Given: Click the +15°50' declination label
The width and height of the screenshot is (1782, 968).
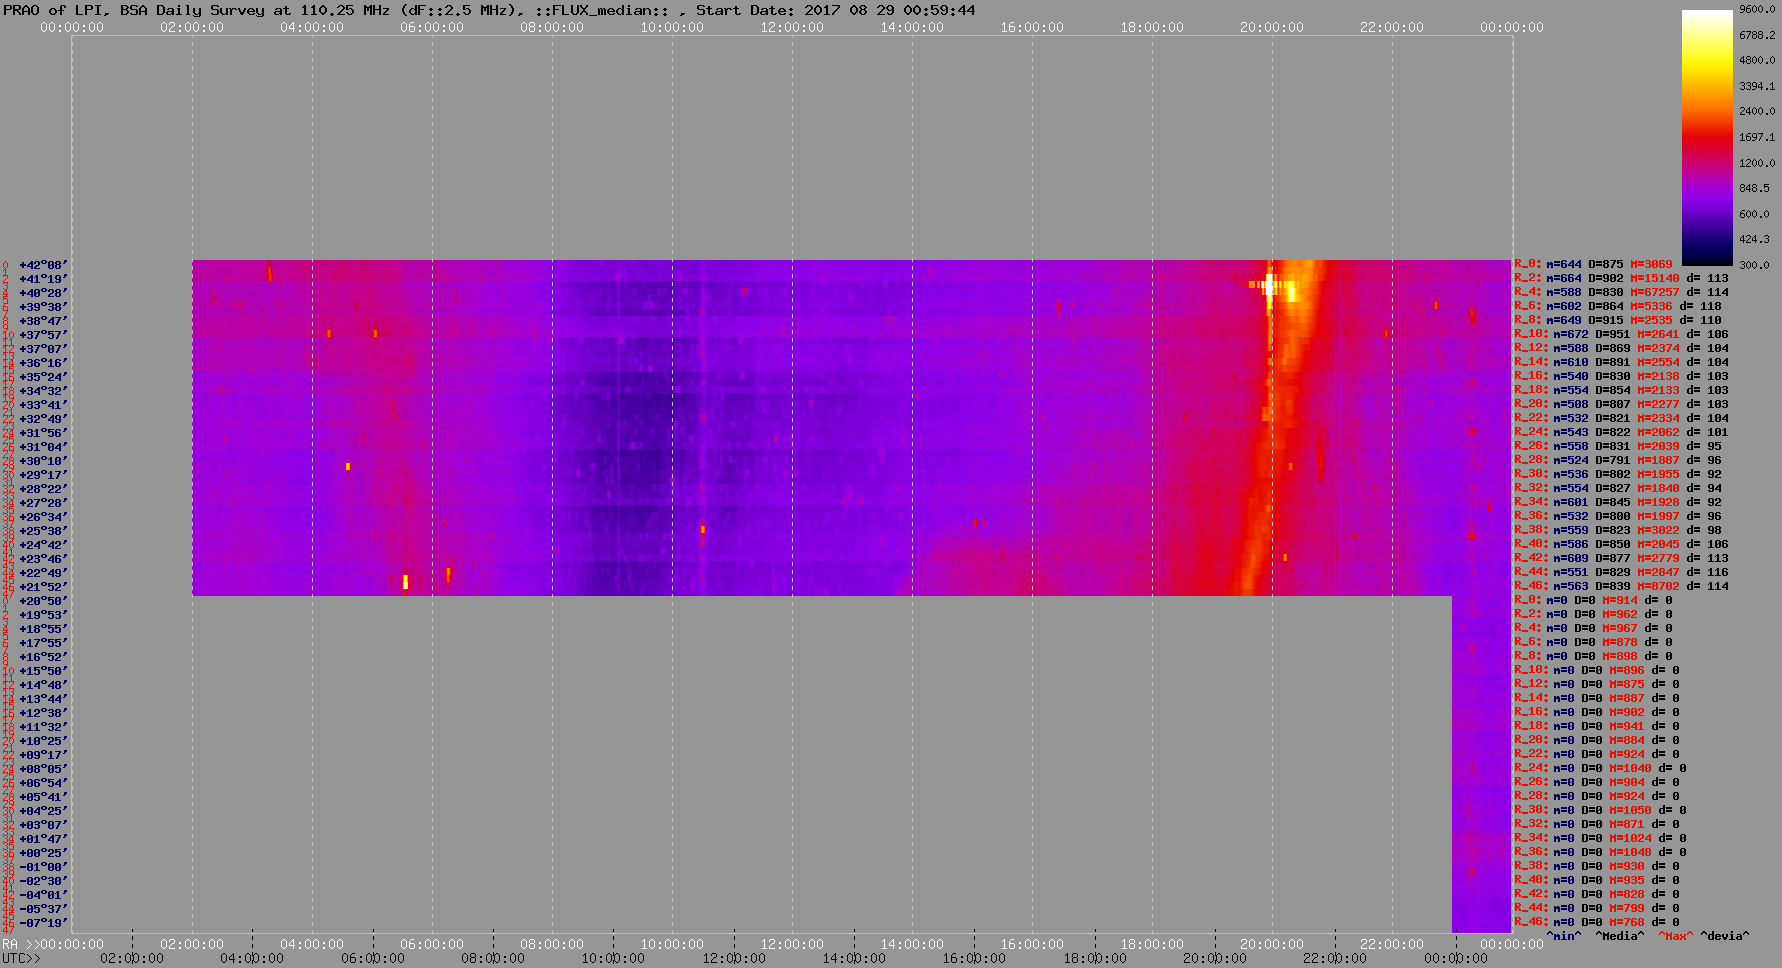Looking at the screenshot, I should point(43,671).
